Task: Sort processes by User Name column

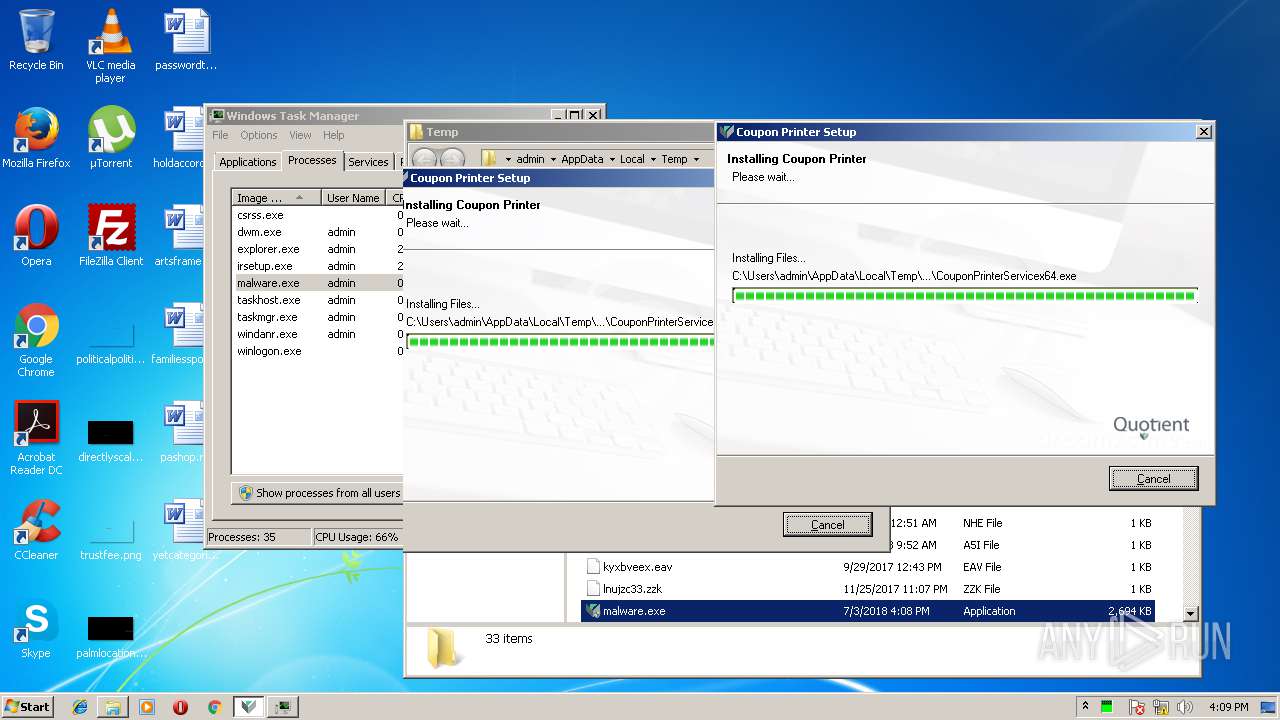Action: tap(353, 198)
